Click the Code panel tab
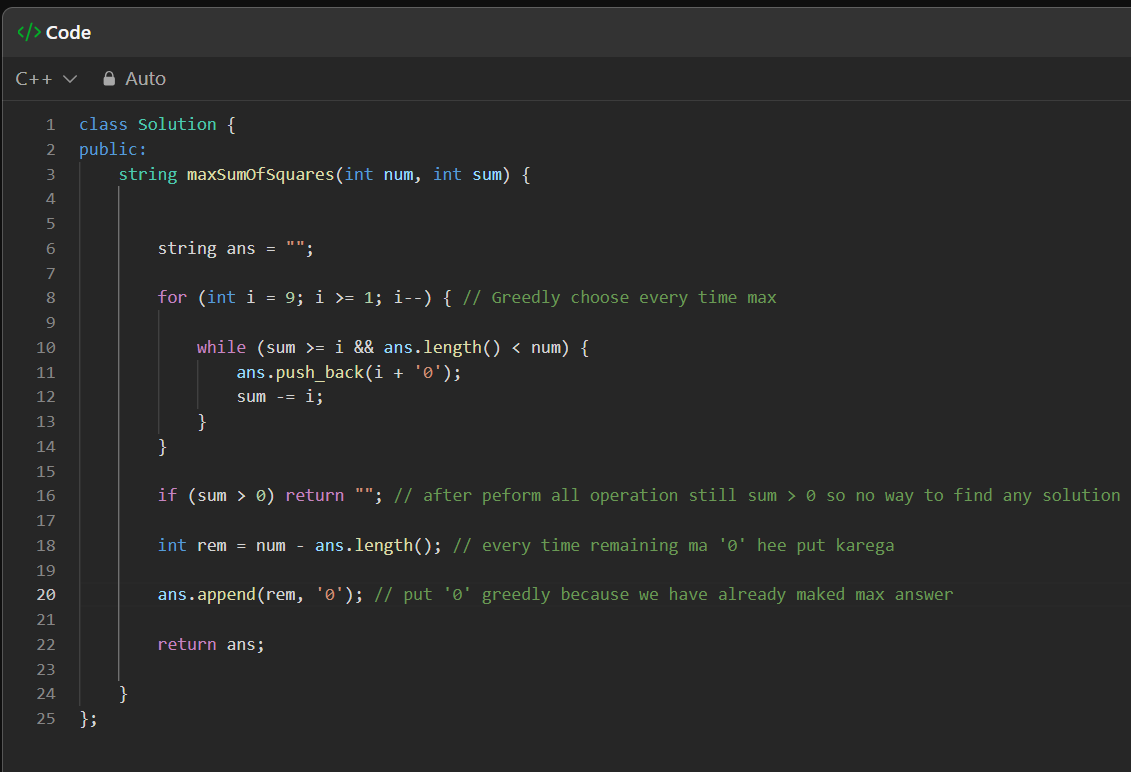The image size is (1131, 772). tap(54, 32)
